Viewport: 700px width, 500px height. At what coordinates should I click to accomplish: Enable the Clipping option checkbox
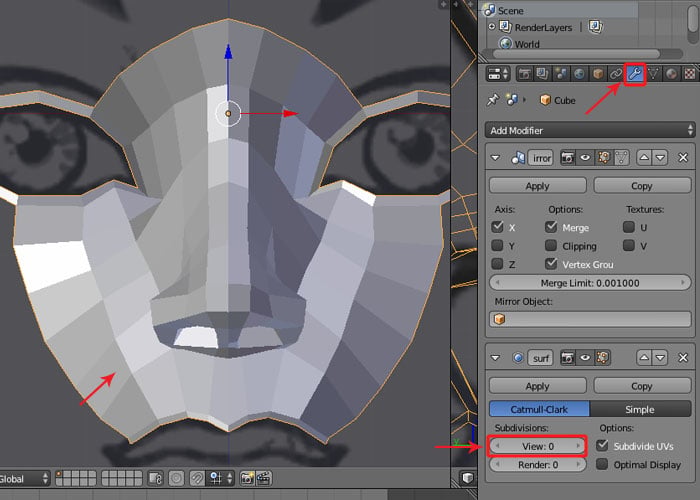pos(551,245)
